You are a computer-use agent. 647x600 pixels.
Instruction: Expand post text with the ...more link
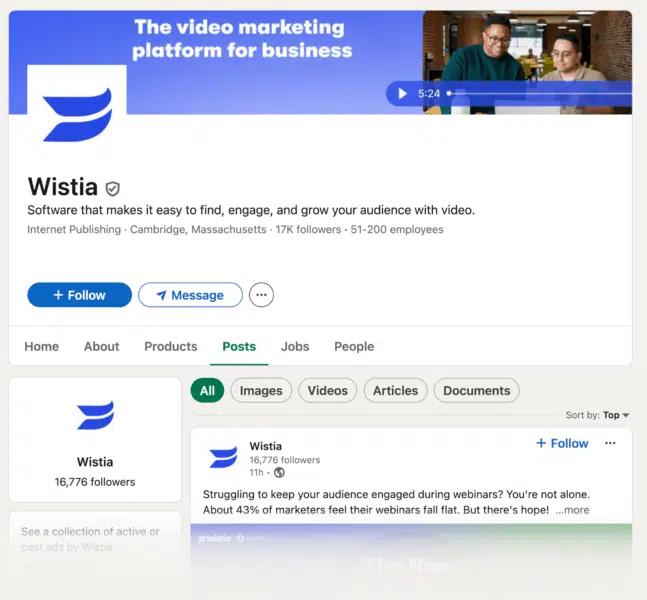click(572, 510)
